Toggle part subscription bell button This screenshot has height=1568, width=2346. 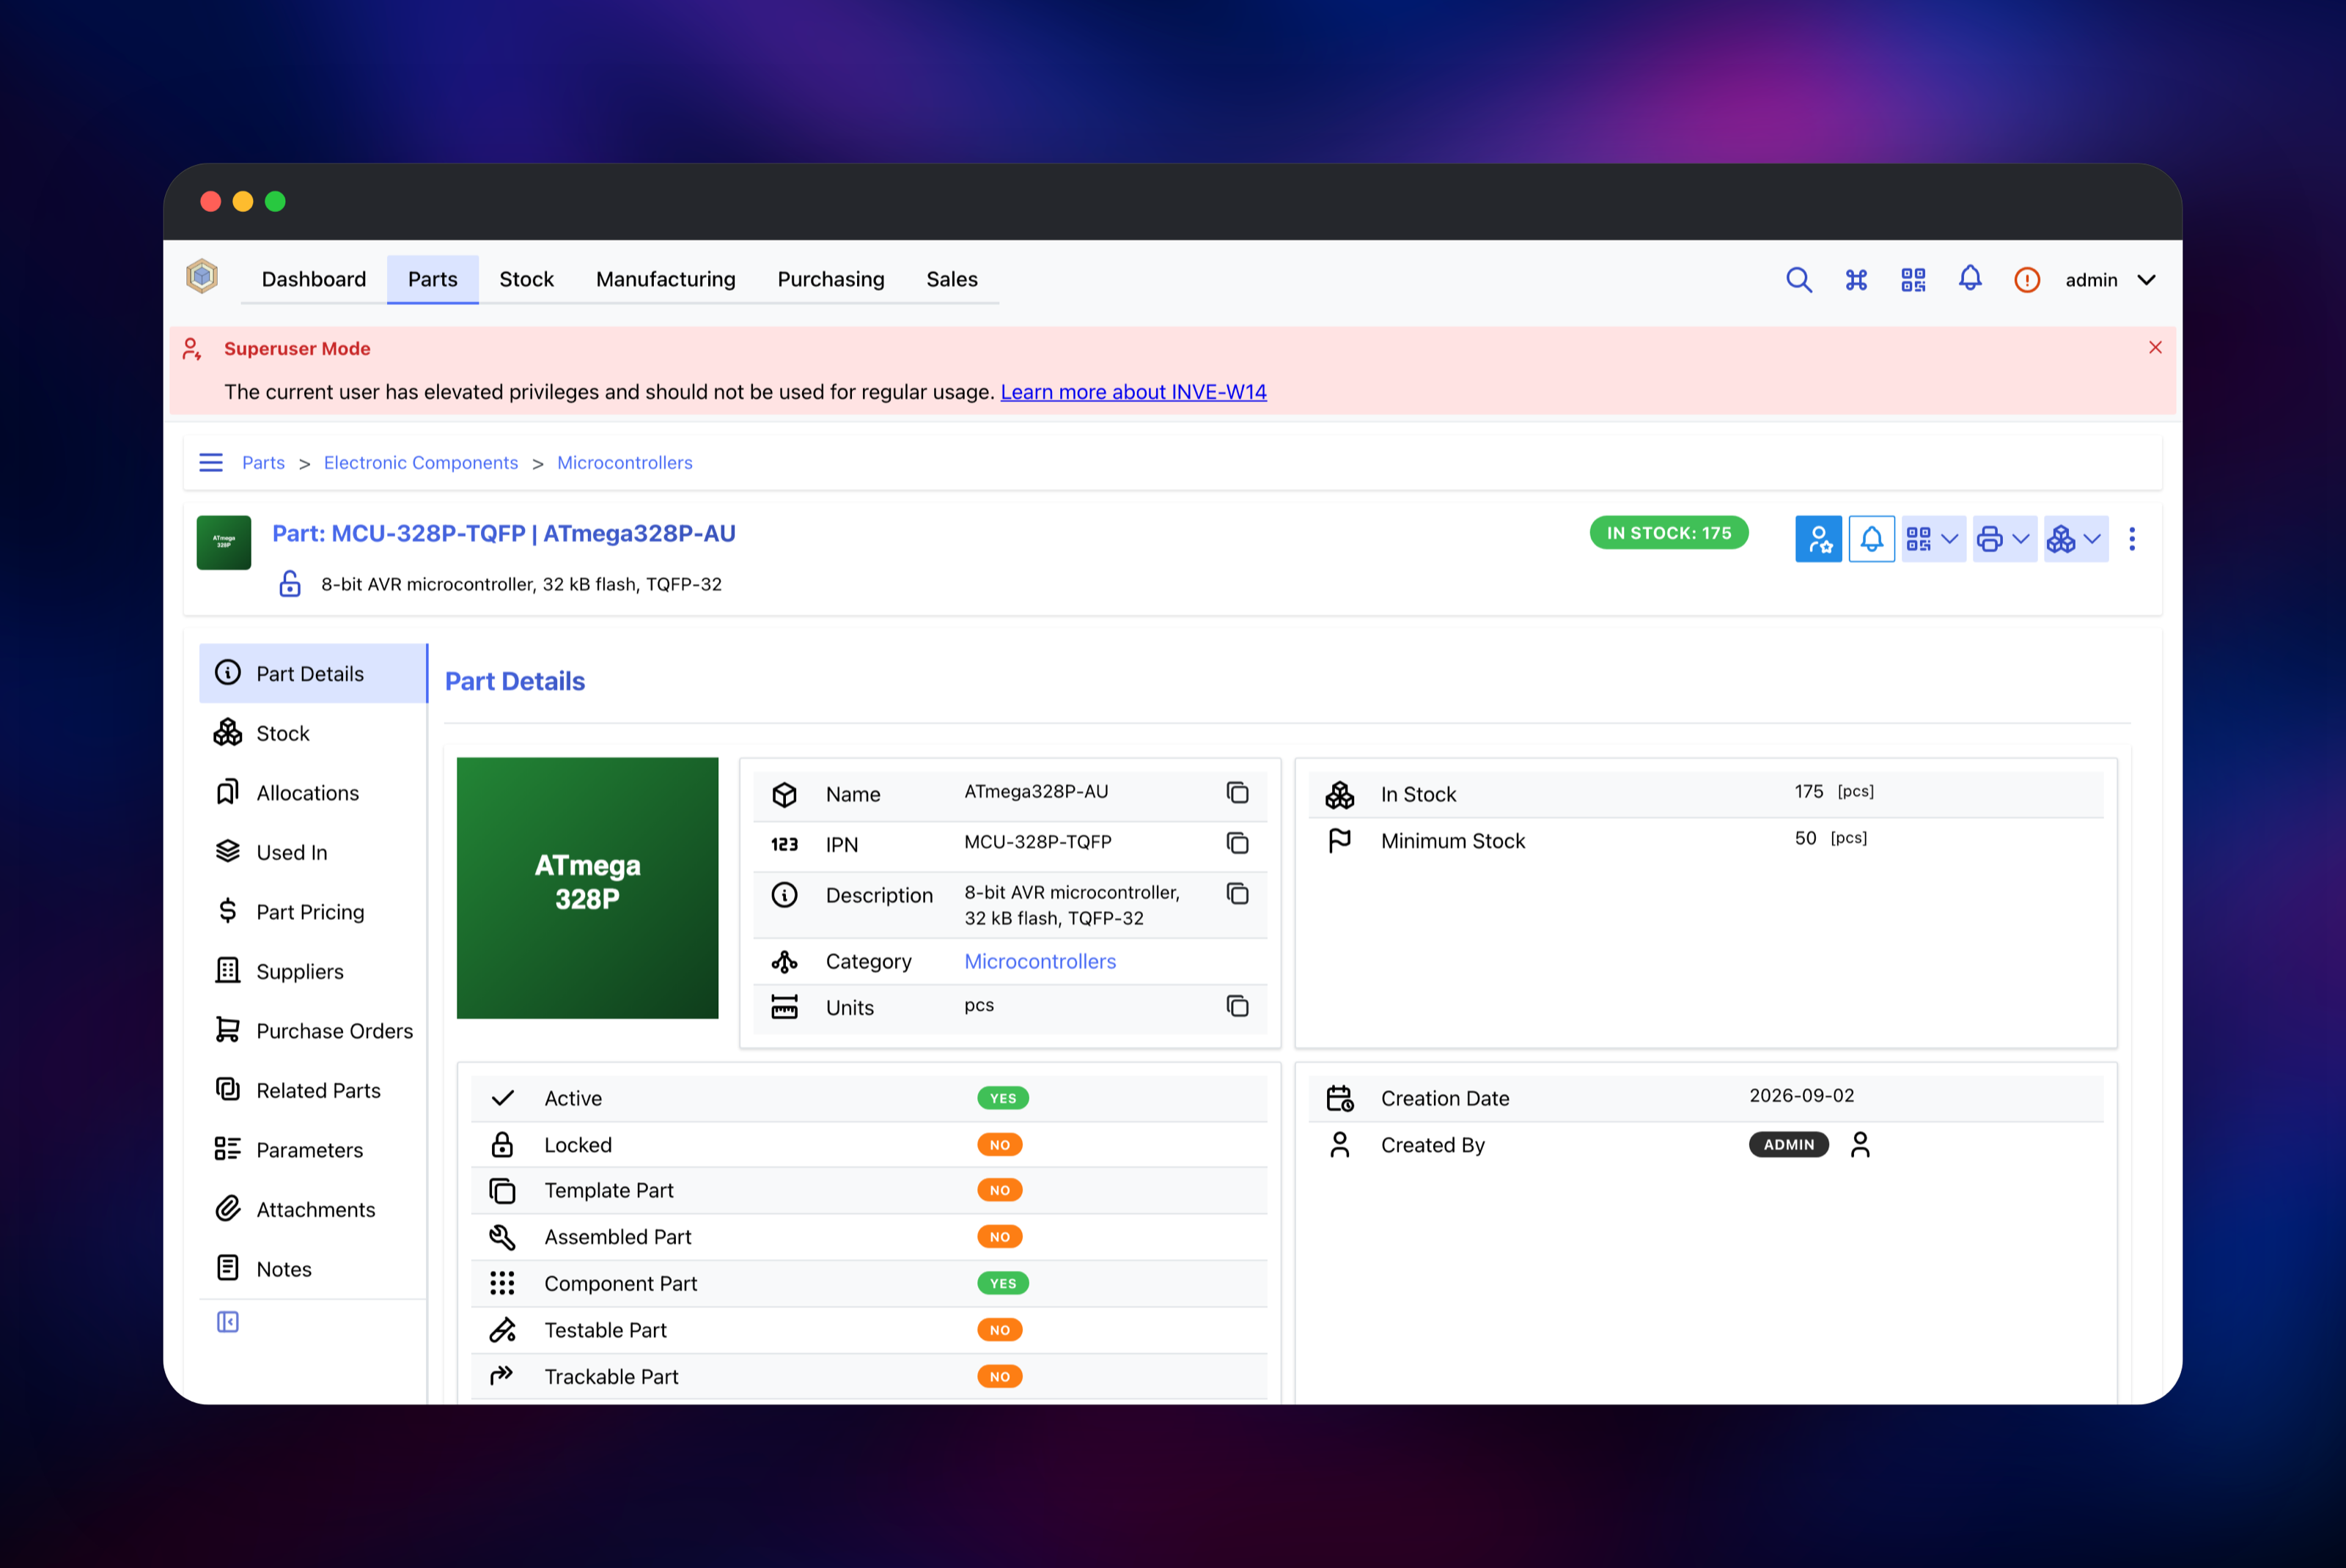(x=1871, y=539)
